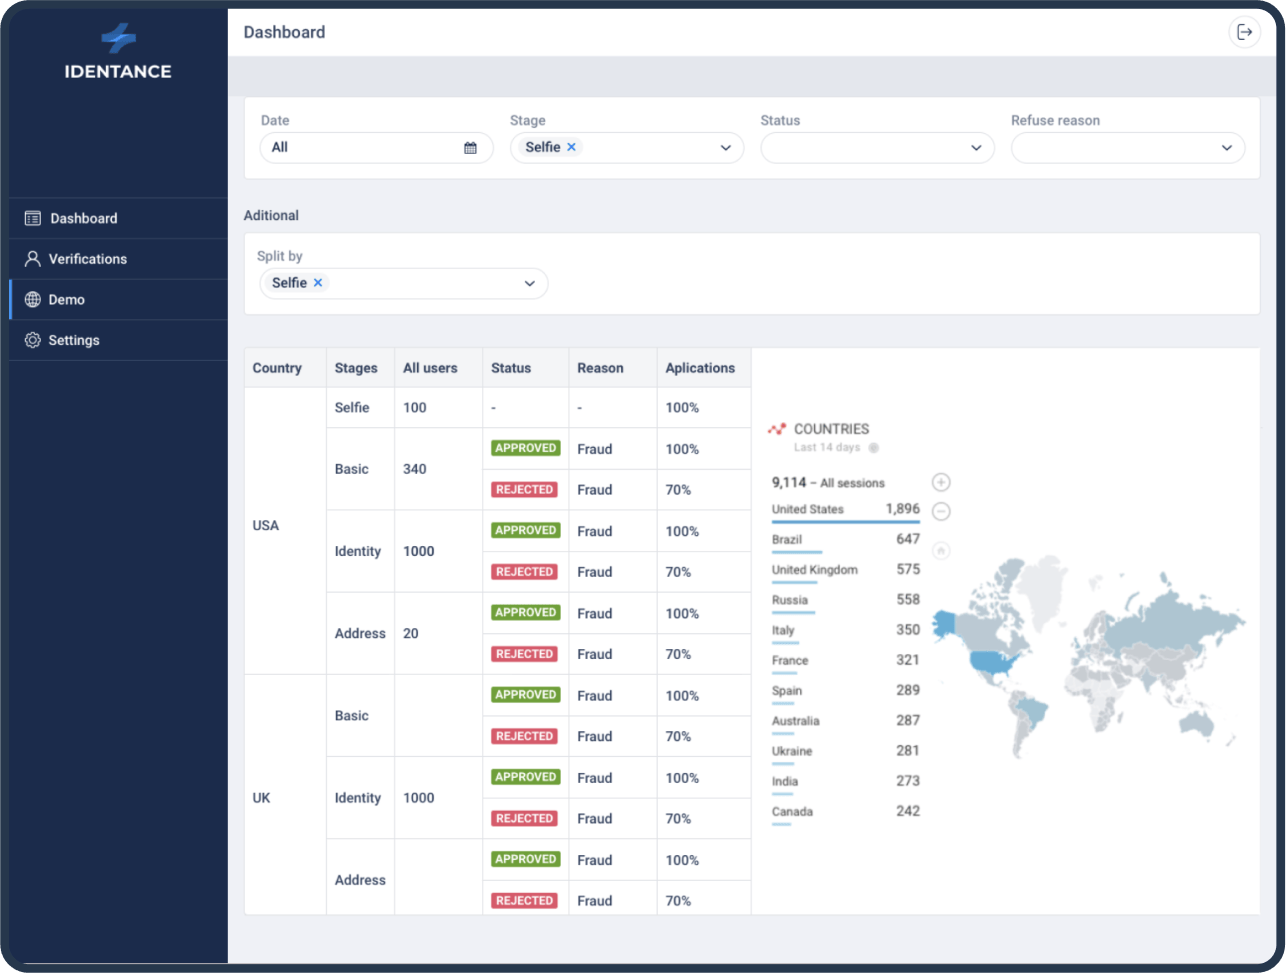
Task: Open Settings in the sidebar
Action: point(118,340)
